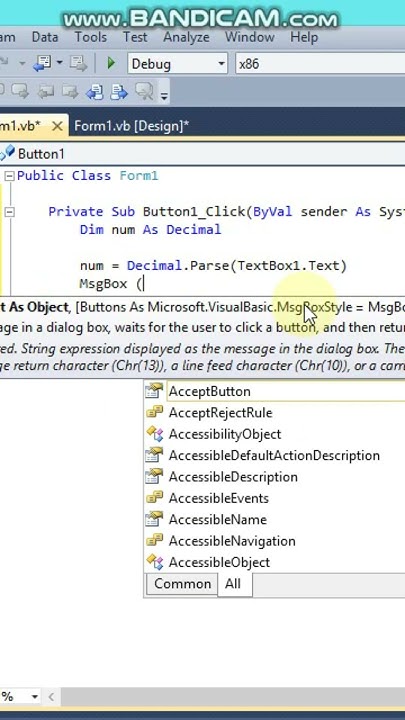Switch IntelliSense to Common tab
The height and width of the screenshot is (720, 405).
coord(182,584)
